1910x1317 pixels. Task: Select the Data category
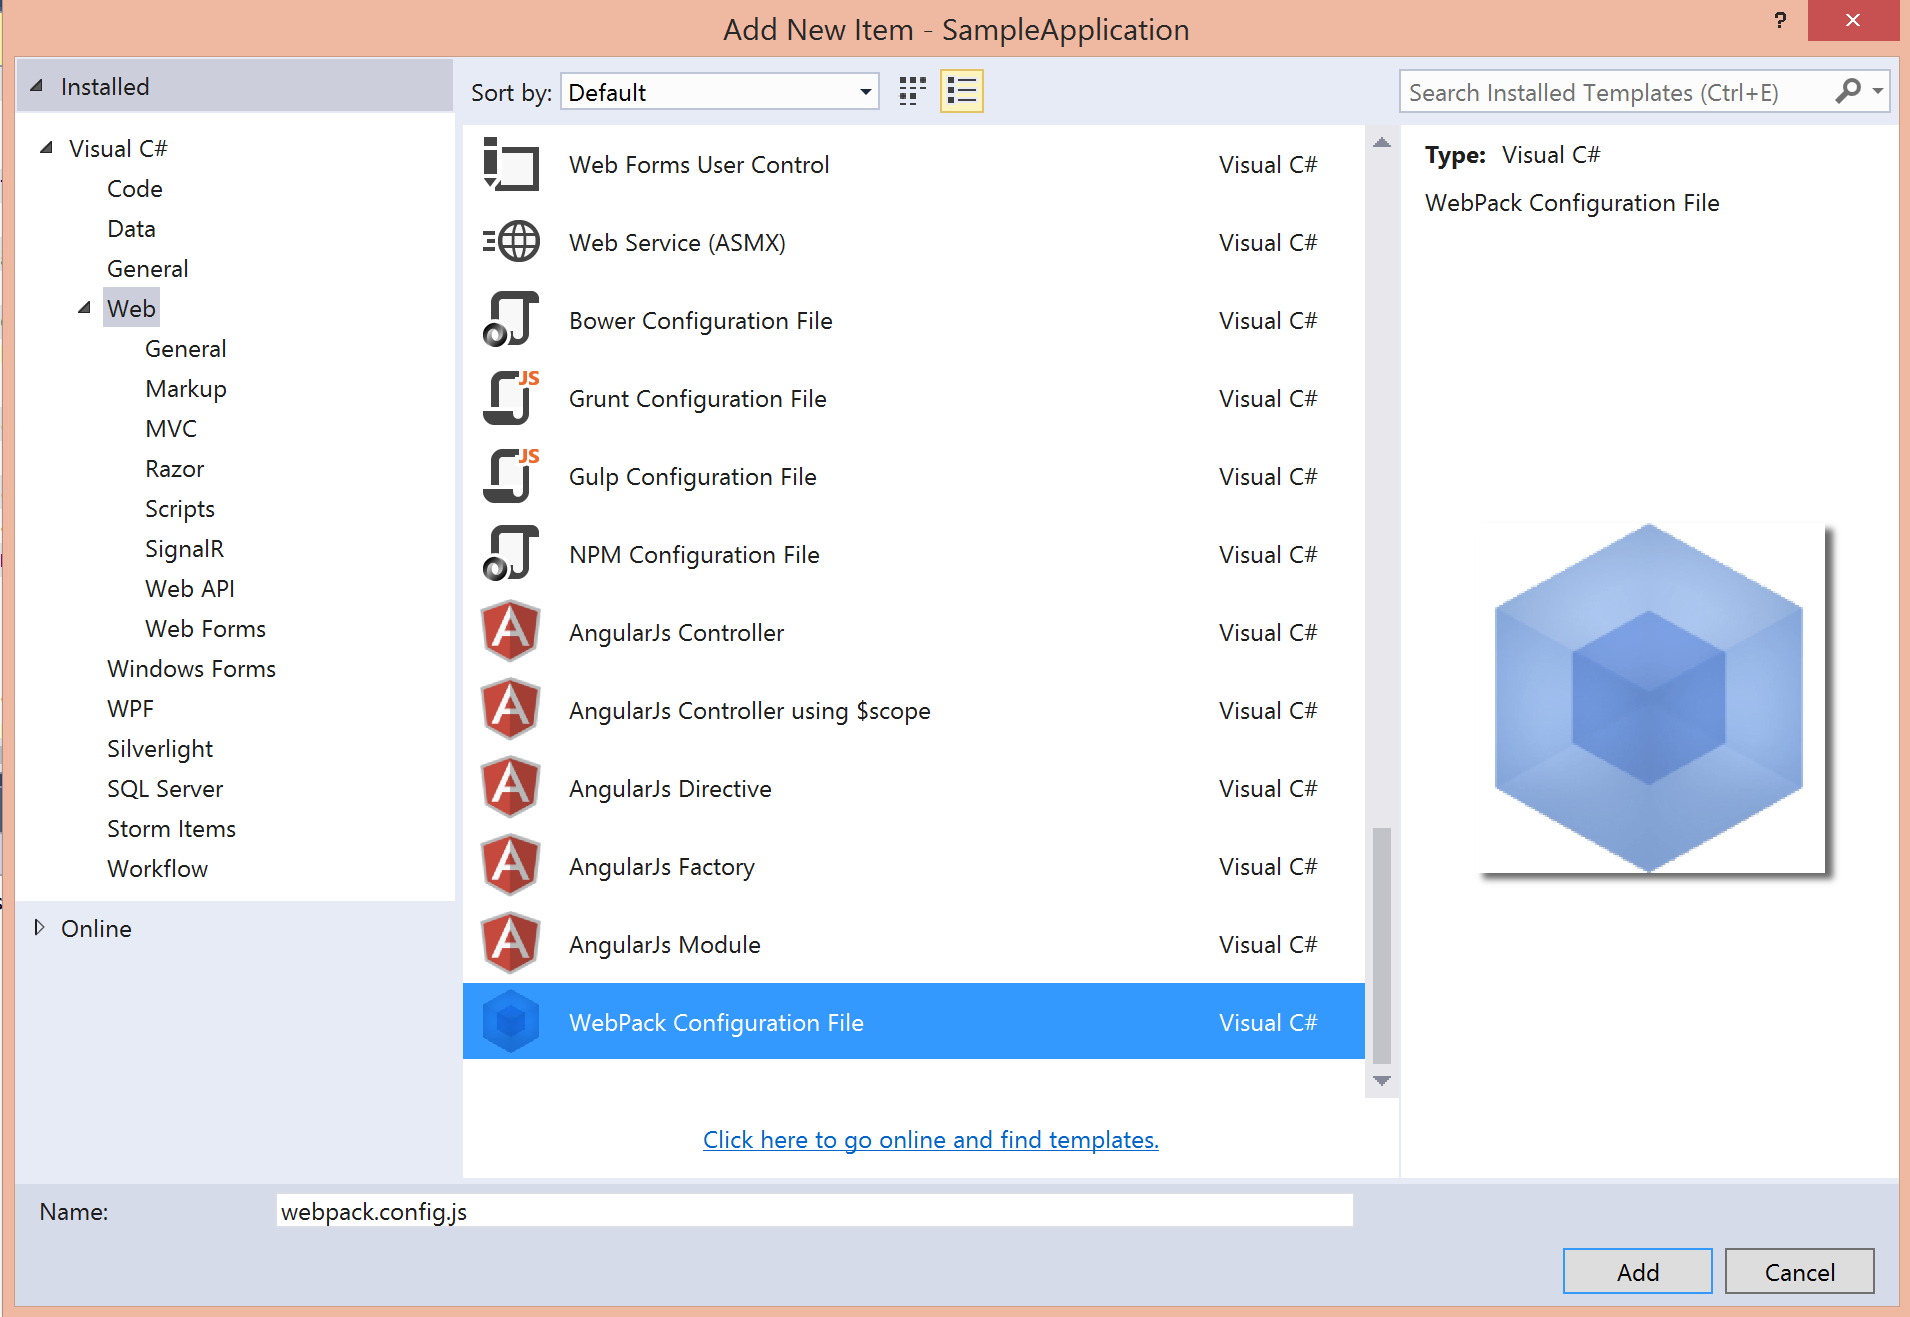click(131, 228)
